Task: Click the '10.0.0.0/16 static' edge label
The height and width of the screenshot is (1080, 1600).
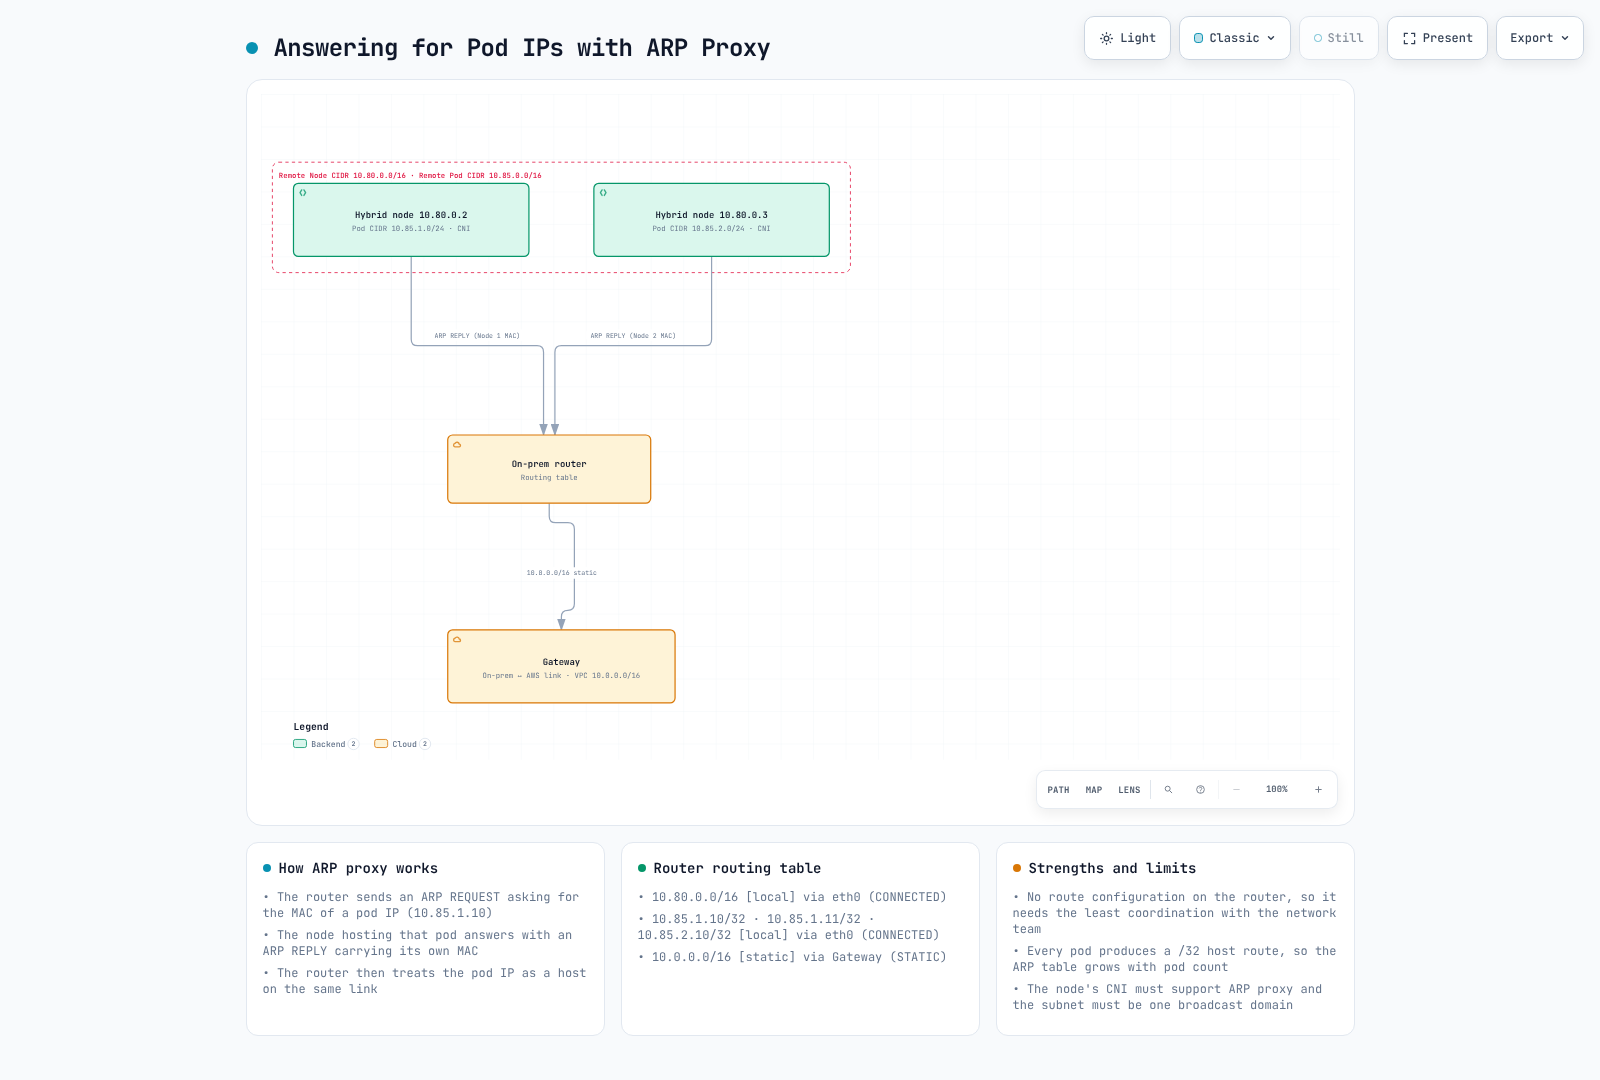Action: pos(561,573)
